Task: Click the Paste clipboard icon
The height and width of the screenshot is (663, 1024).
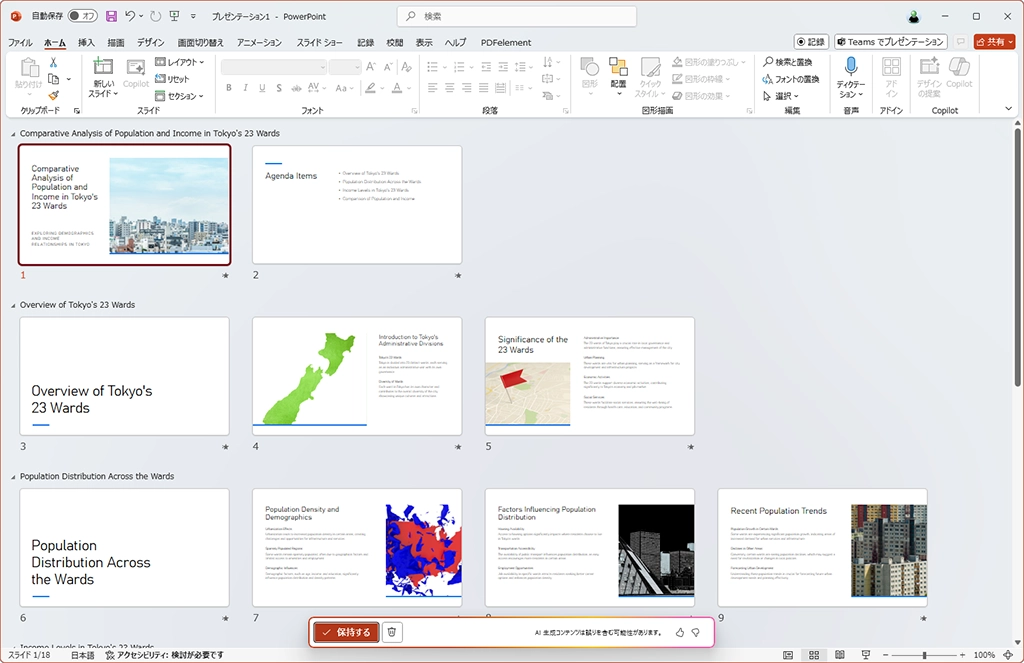Action: coord(29,68)
